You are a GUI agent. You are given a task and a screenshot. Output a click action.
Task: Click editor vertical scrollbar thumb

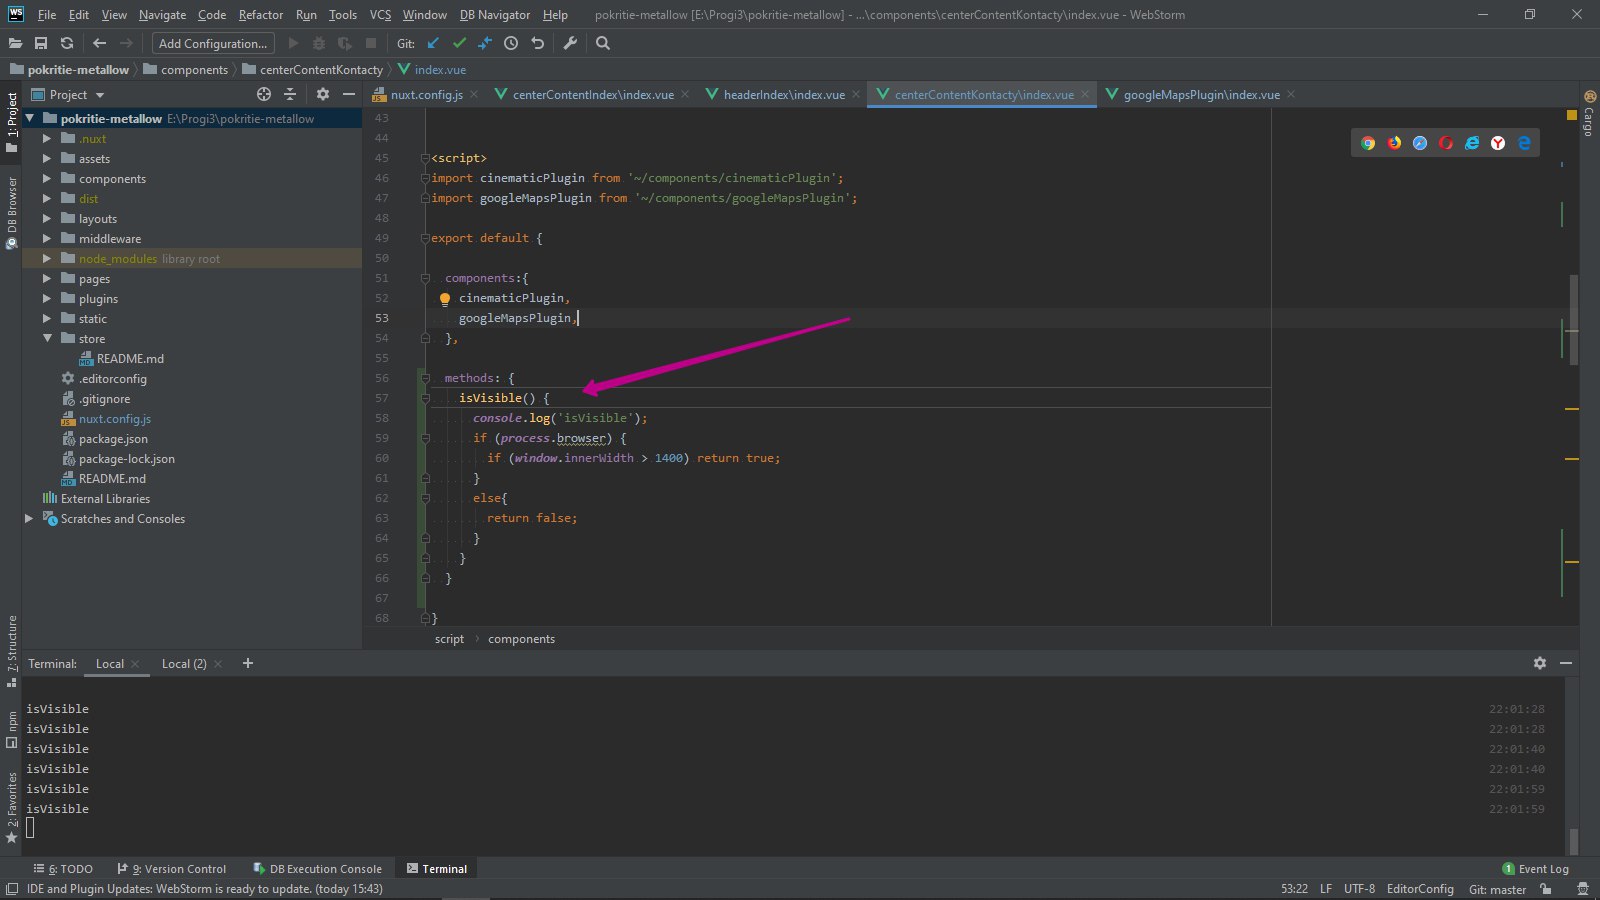pos(1574,320)
